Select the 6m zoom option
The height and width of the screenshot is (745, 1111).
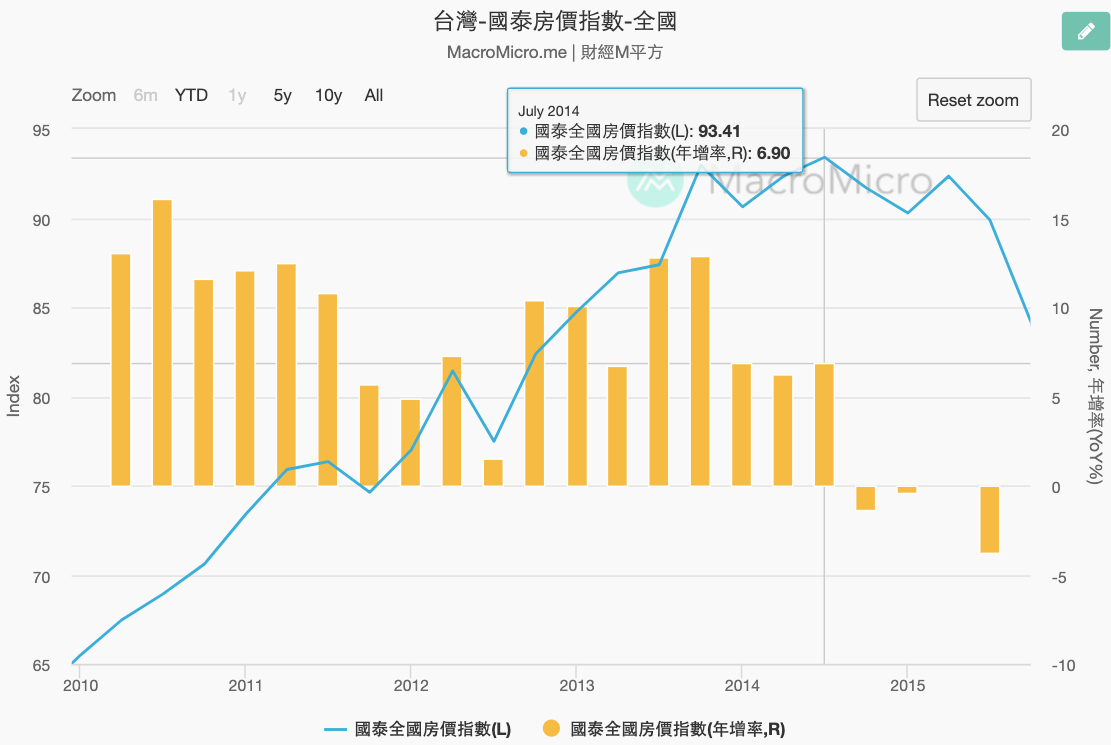coord(145,96)
